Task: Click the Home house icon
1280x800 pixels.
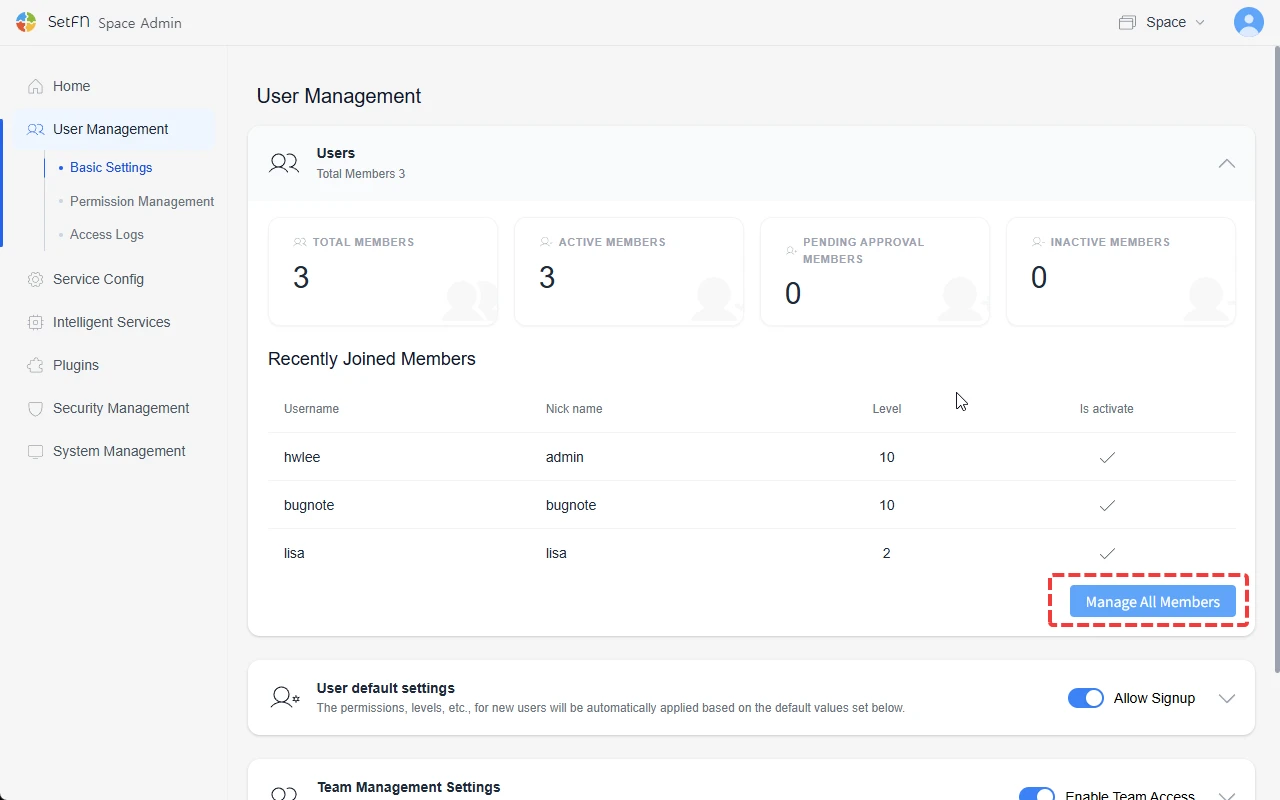Action: tap(36, 86)
